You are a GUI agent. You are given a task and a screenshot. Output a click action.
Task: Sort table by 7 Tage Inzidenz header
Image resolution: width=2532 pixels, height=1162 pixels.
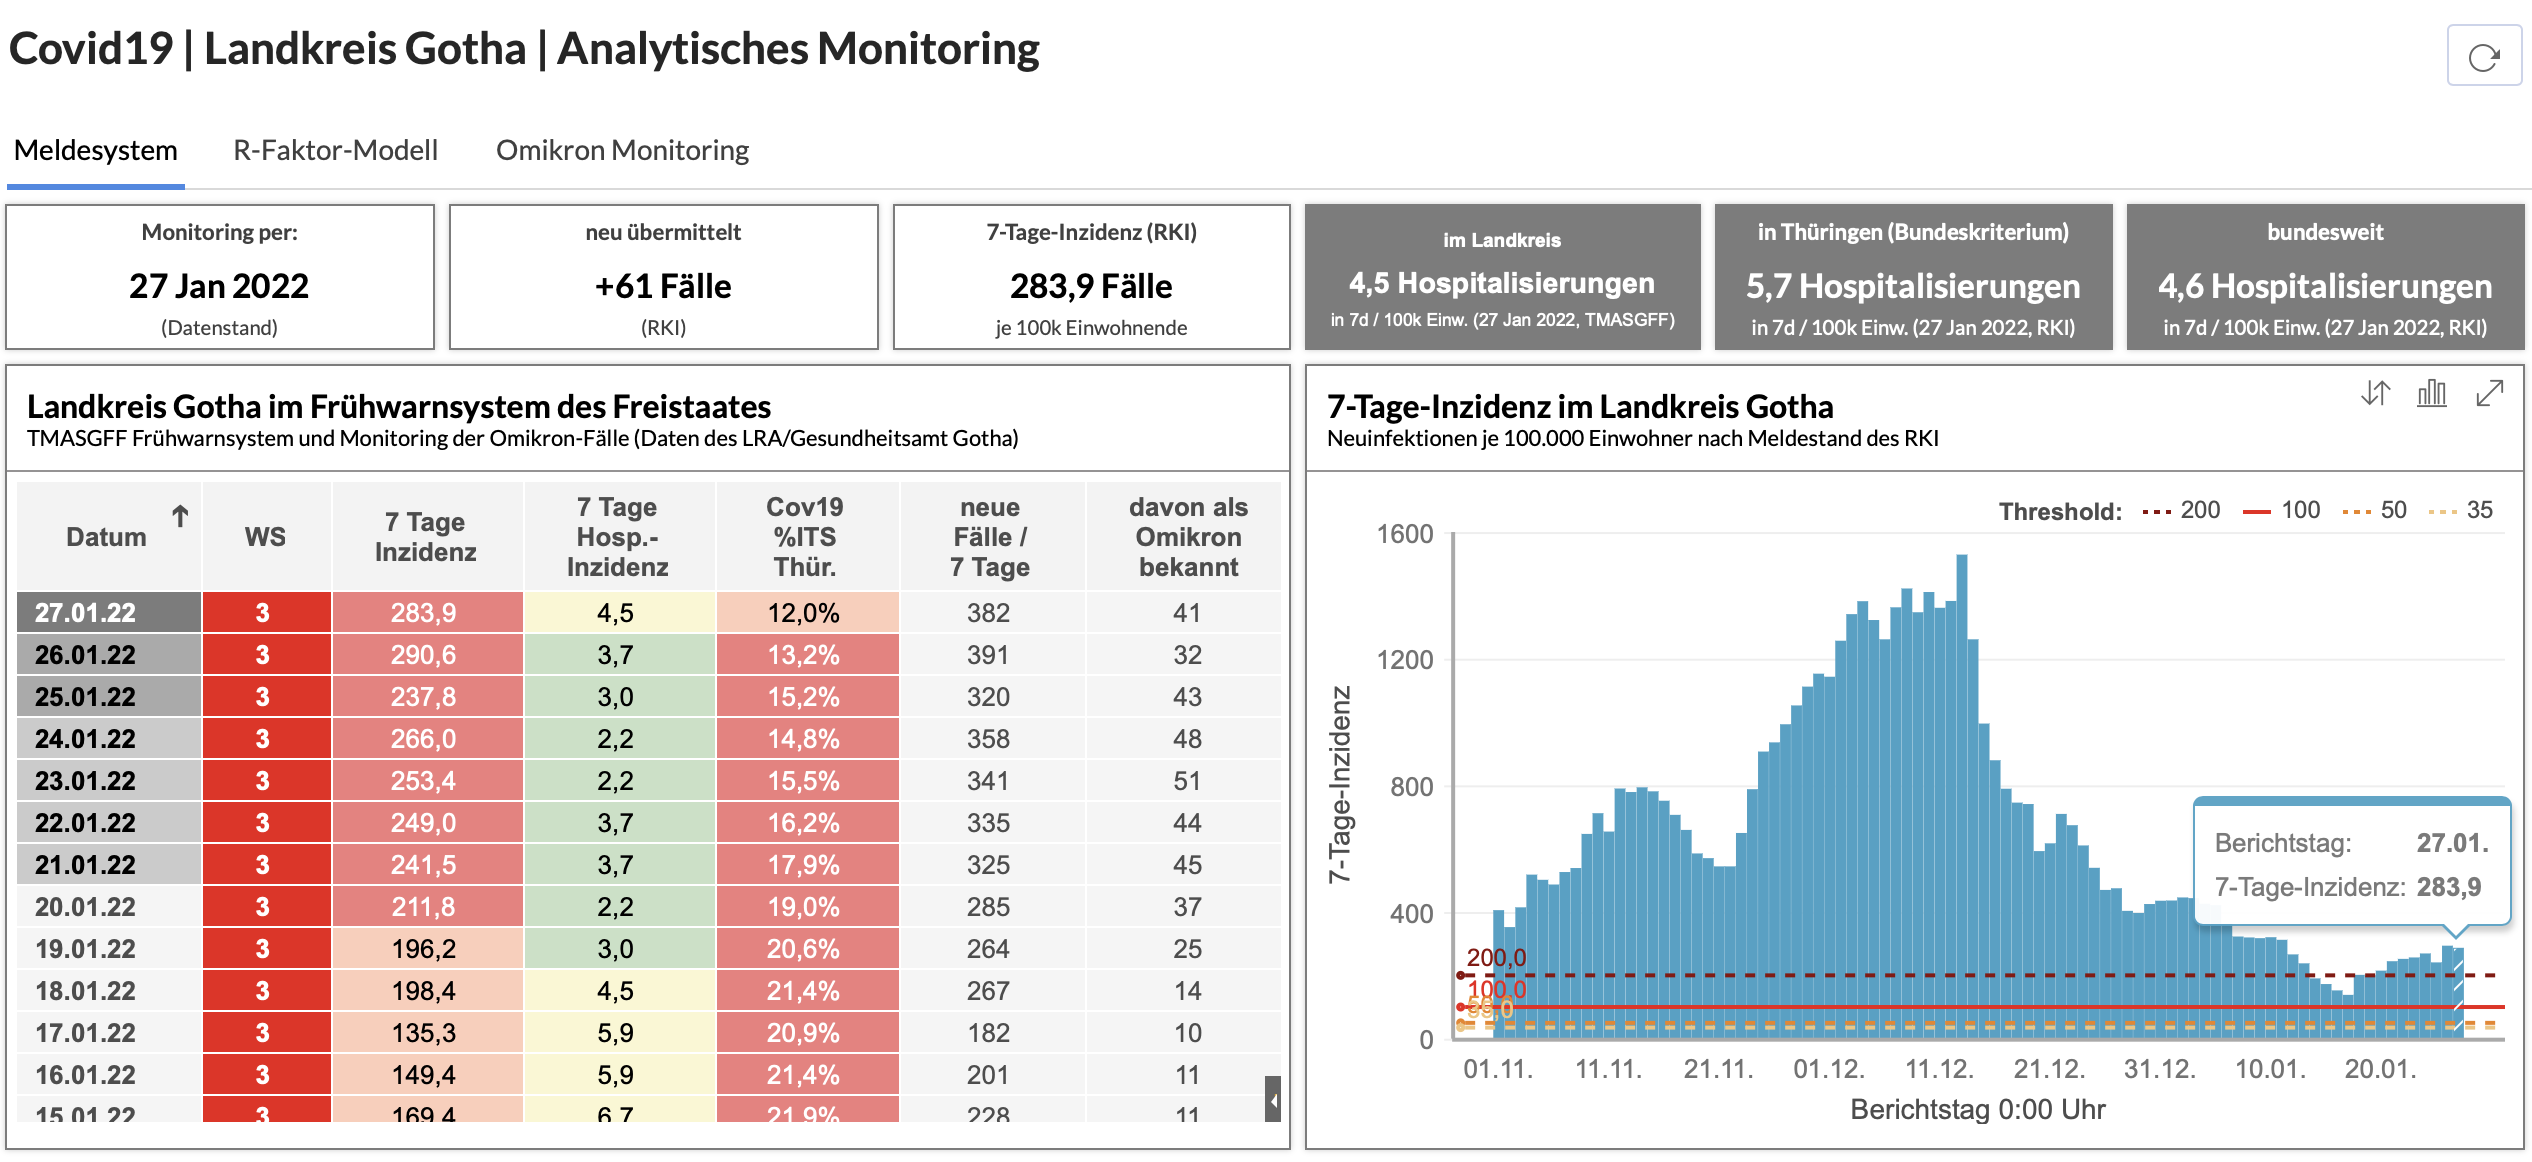coord(426,537)
